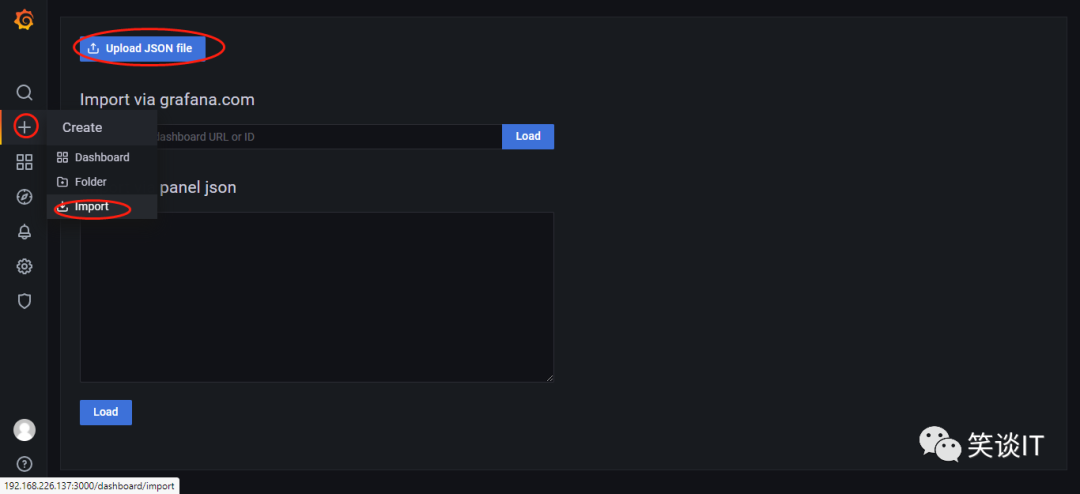Open the Dashboards grid icon
The image size is (1080, 494).
pos(24,162)
